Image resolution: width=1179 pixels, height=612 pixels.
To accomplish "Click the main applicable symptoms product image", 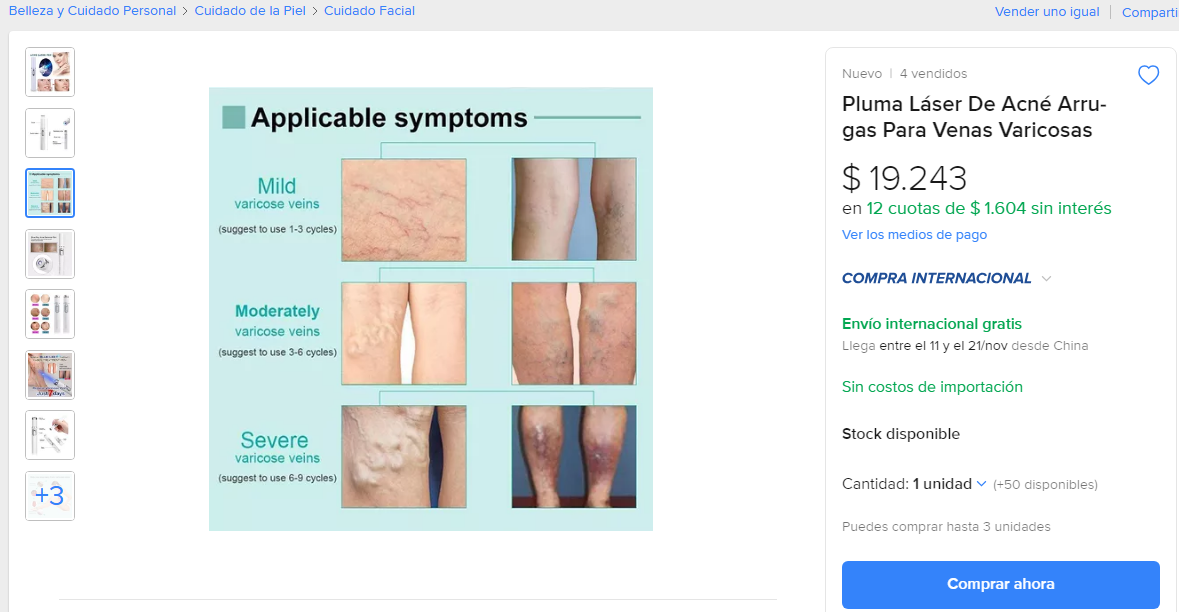I will [x=431, y=309].
